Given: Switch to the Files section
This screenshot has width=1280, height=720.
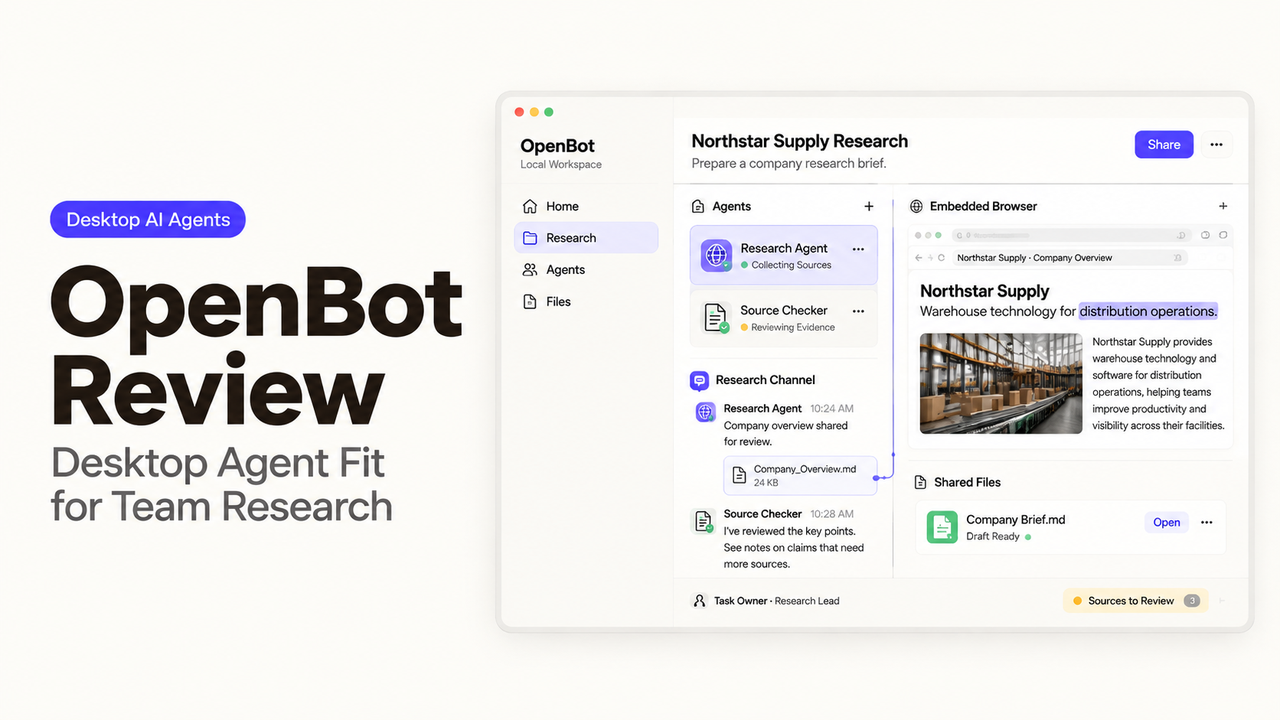Looking at the screenshot, I should point(586,301).
